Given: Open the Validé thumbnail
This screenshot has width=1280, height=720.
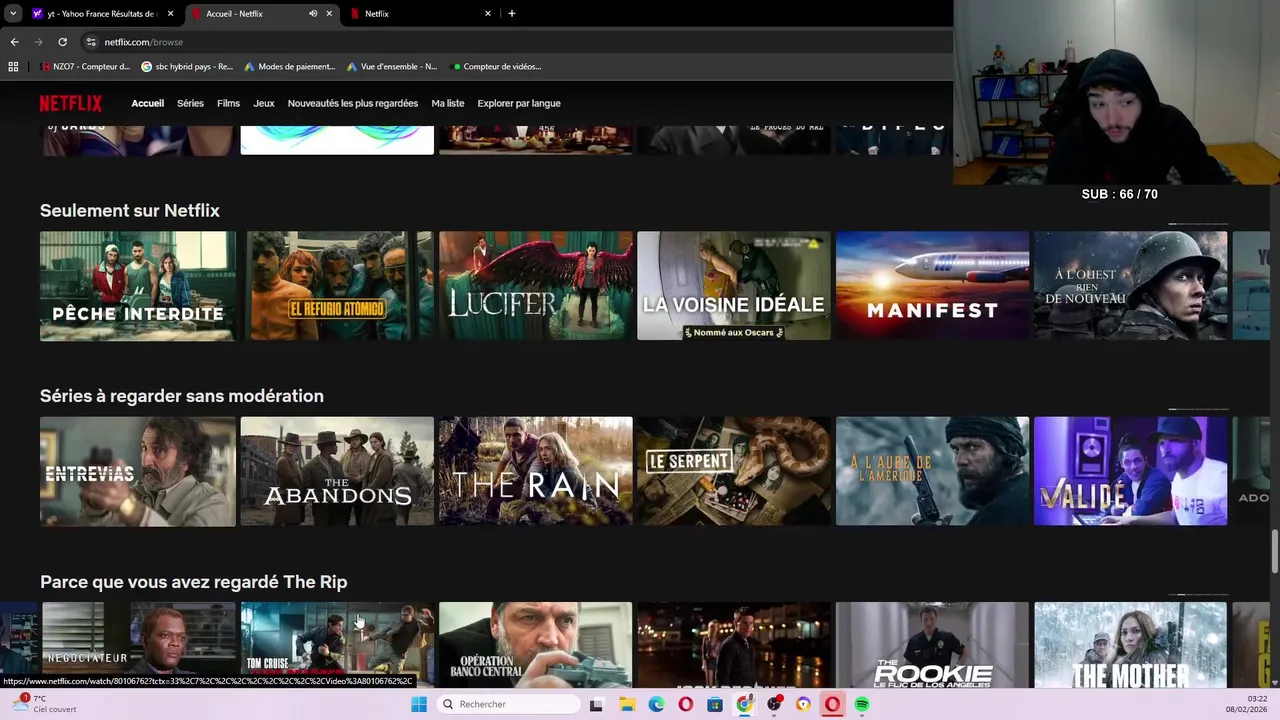Looking at the screenshot, I should pos(1131,471).
